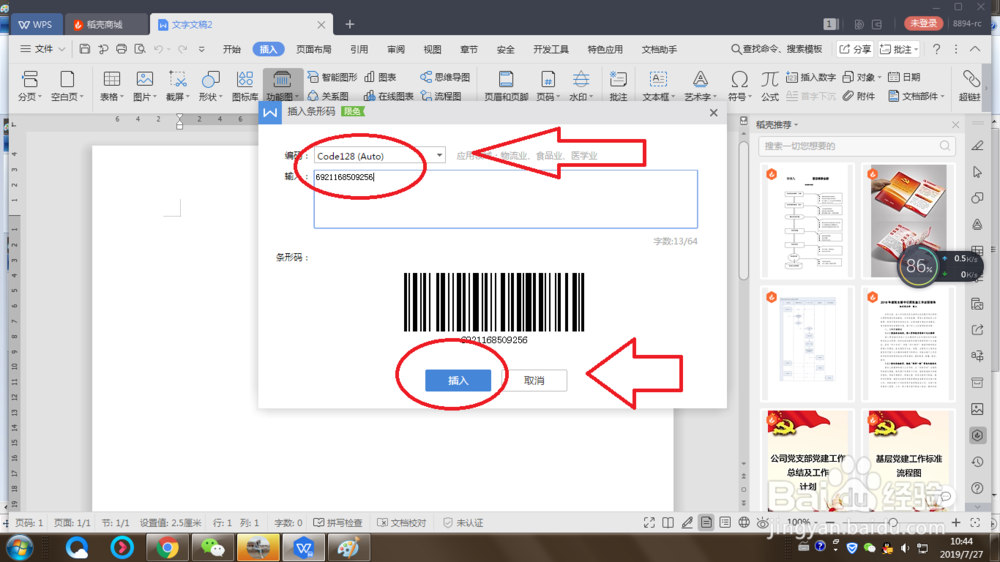Click the 分享 share button
Image resolution: width=1000 pixels, height=562 pixels.
855,49
